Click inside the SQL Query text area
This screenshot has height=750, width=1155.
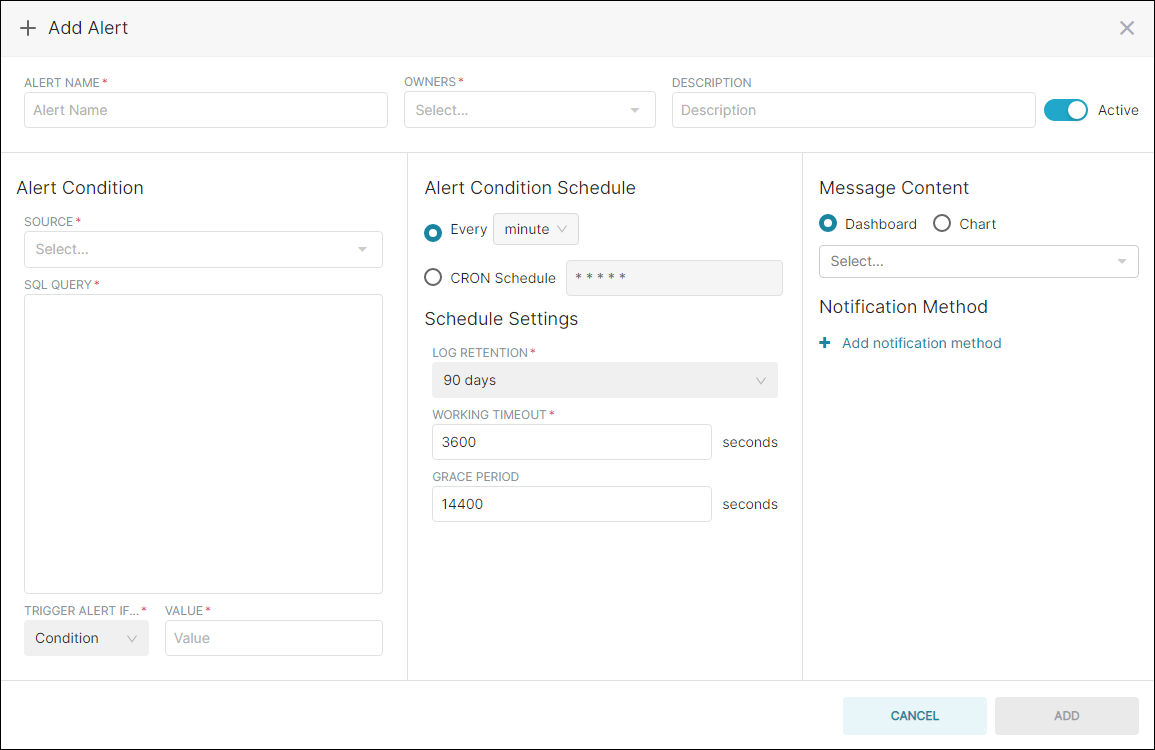click(203, 443)
